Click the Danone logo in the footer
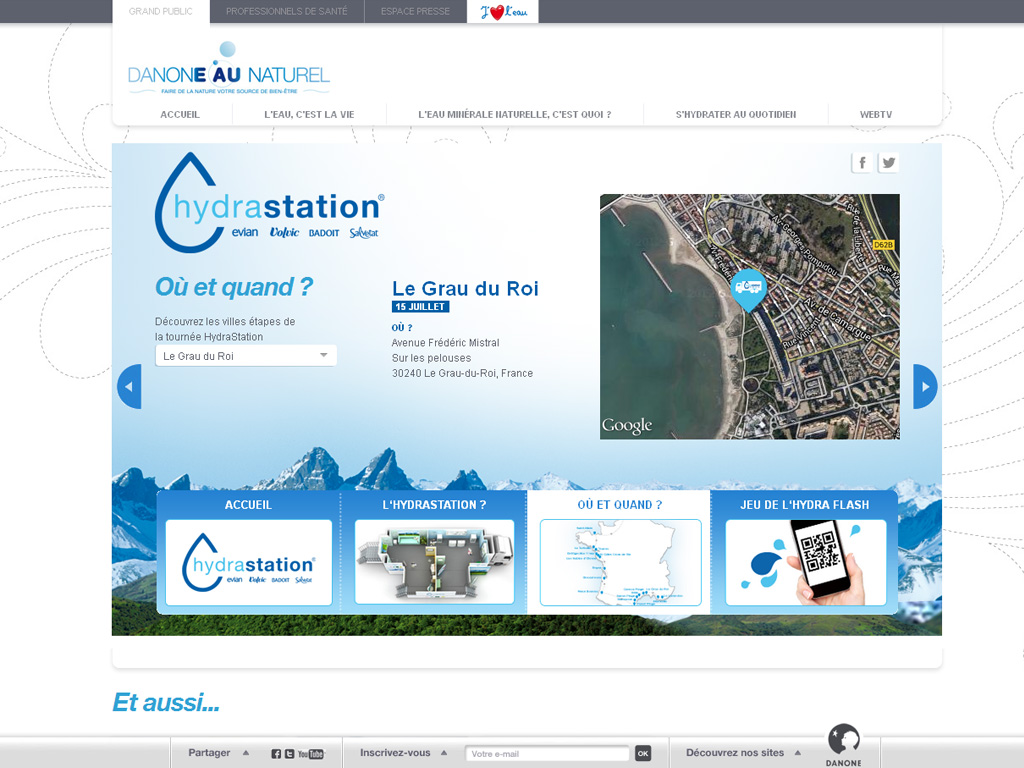This screenshot has width=1024, height=768. coord(844,745)
